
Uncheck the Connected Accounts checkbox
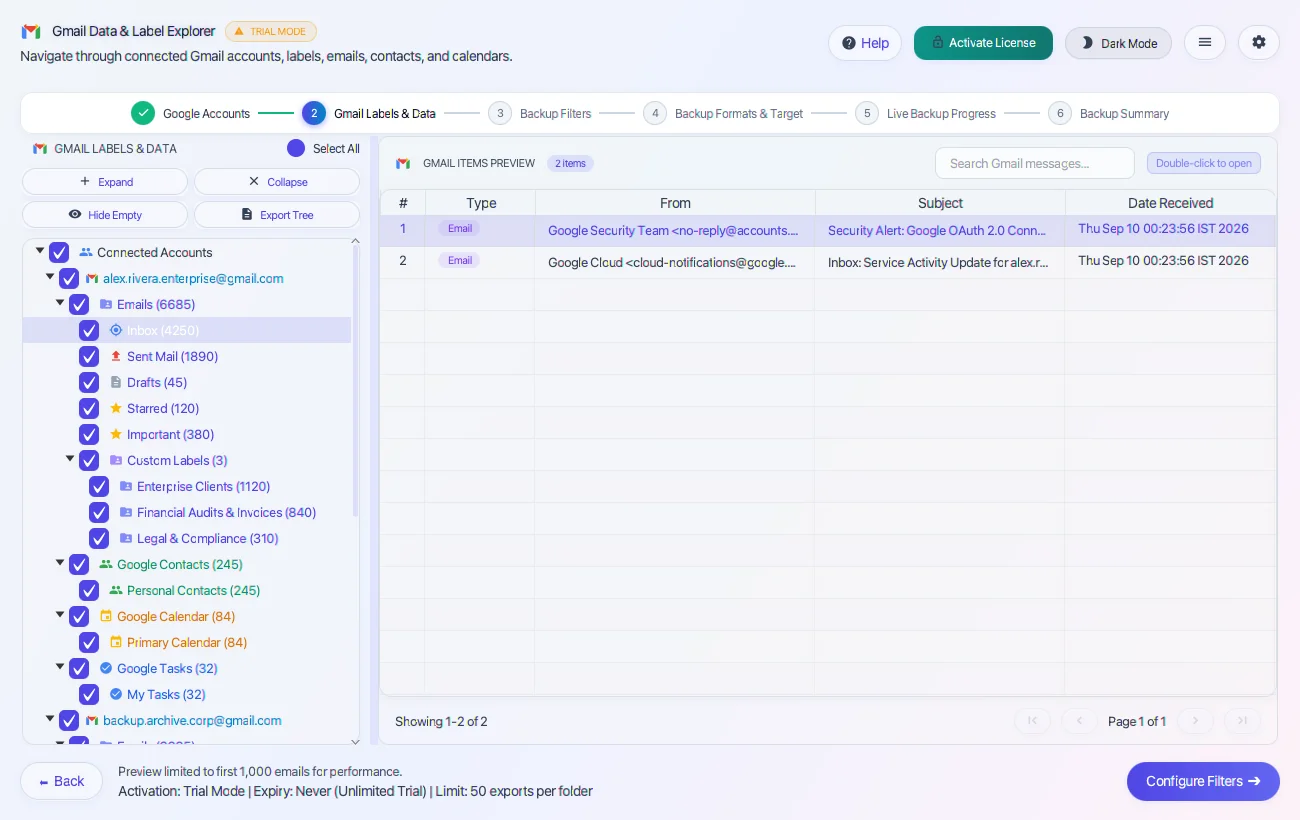click(59, 252)
